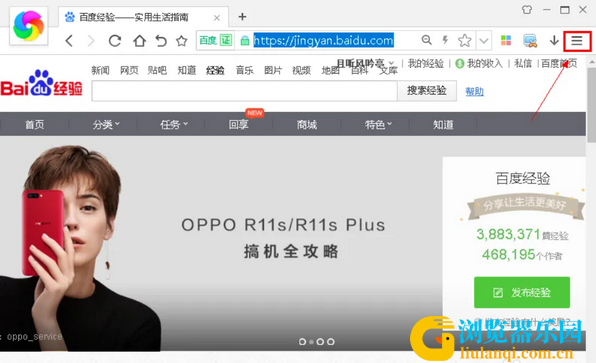
Task: Open the 私信 link
Action: (523, 63)
